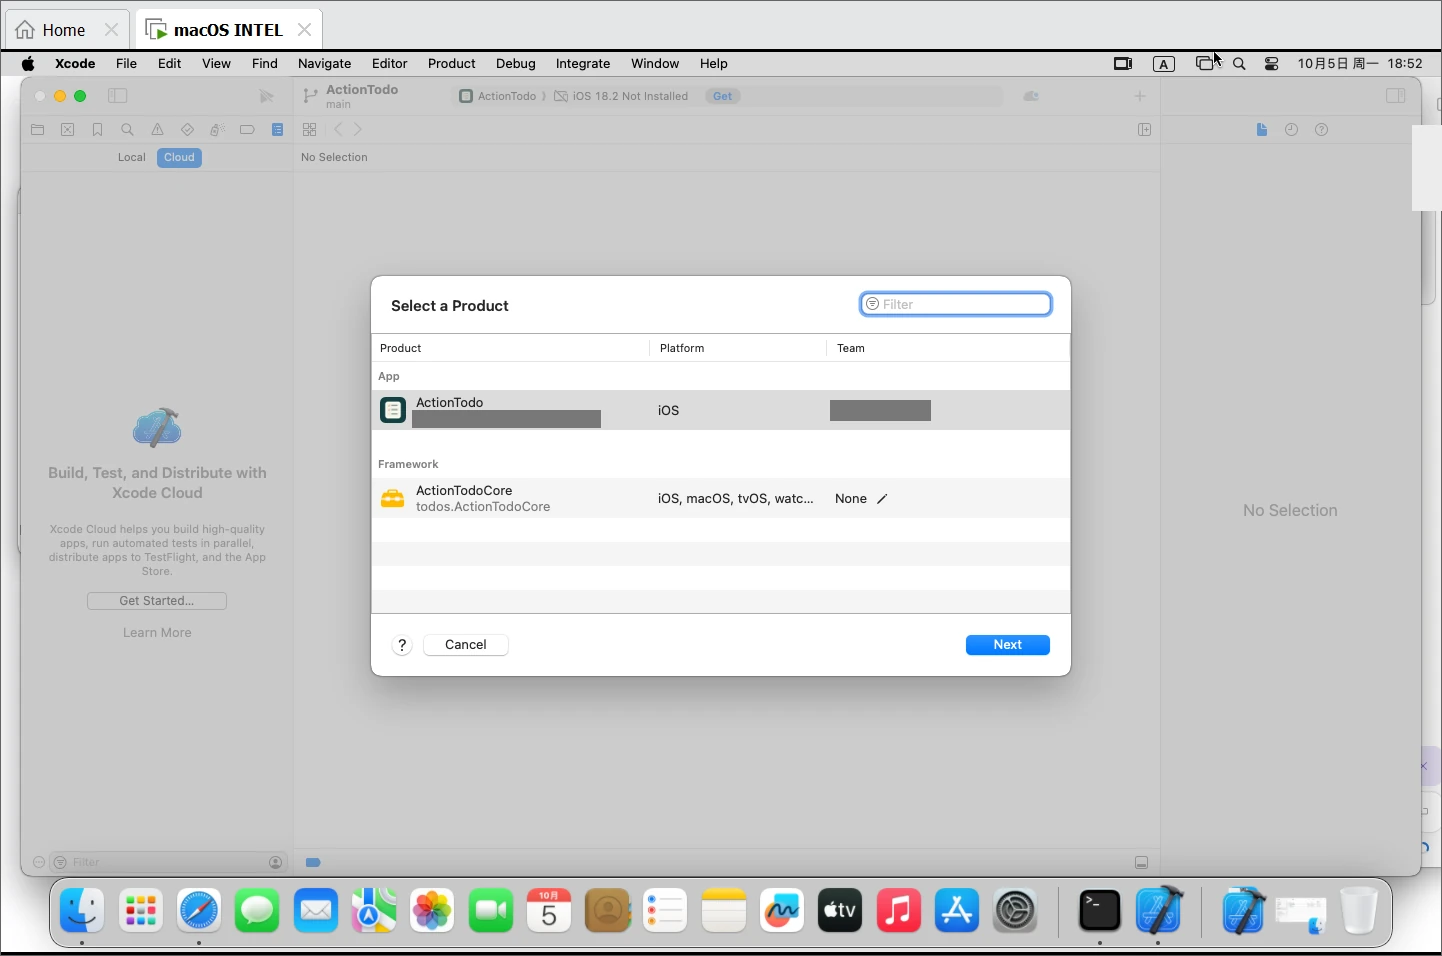The height and width of the screenshot is (956, 1442).
Task: Open the ActionTodo scheme selector
Action: (498, 96)
